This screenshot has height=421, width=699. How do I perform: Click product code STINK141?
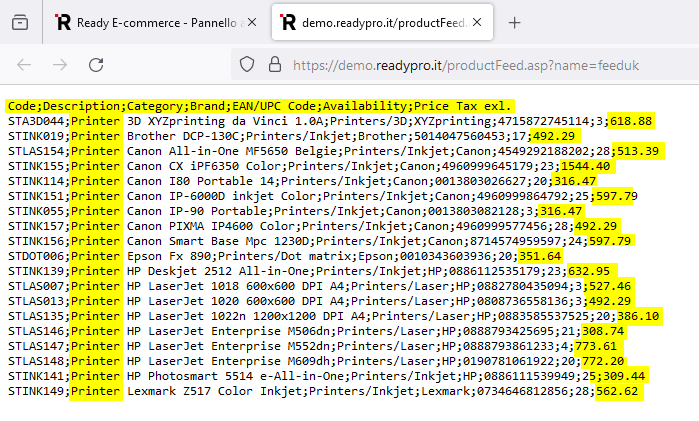pyautogui.click(x=36, y=376)
